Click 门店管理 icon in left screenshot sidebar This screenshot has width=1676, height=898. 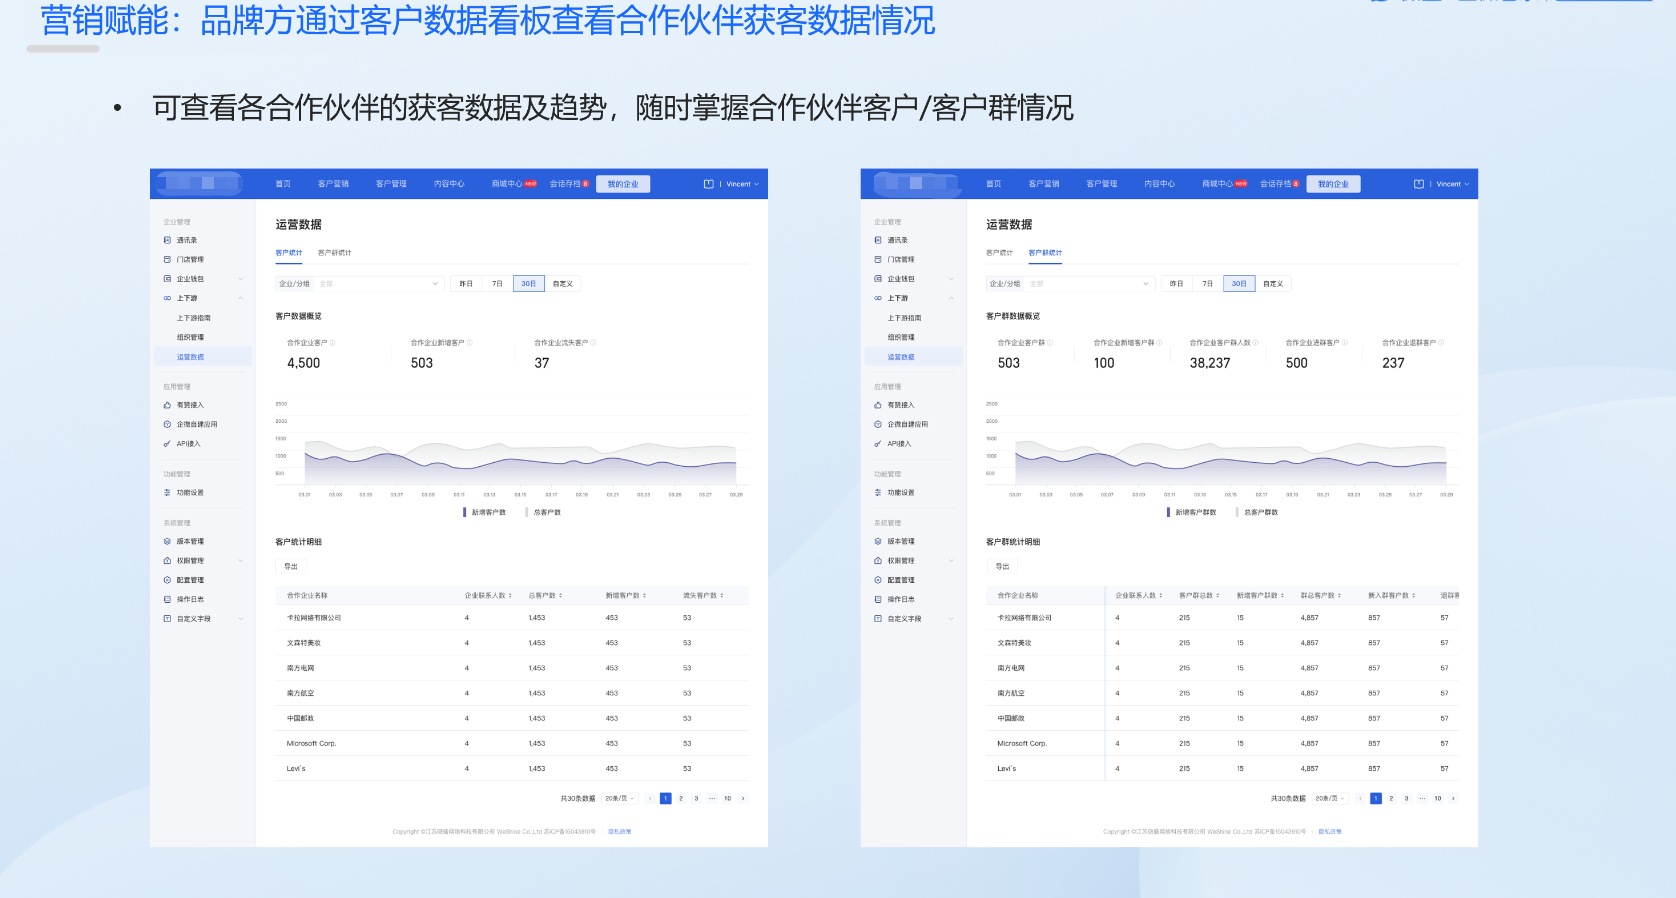[167, 259]
